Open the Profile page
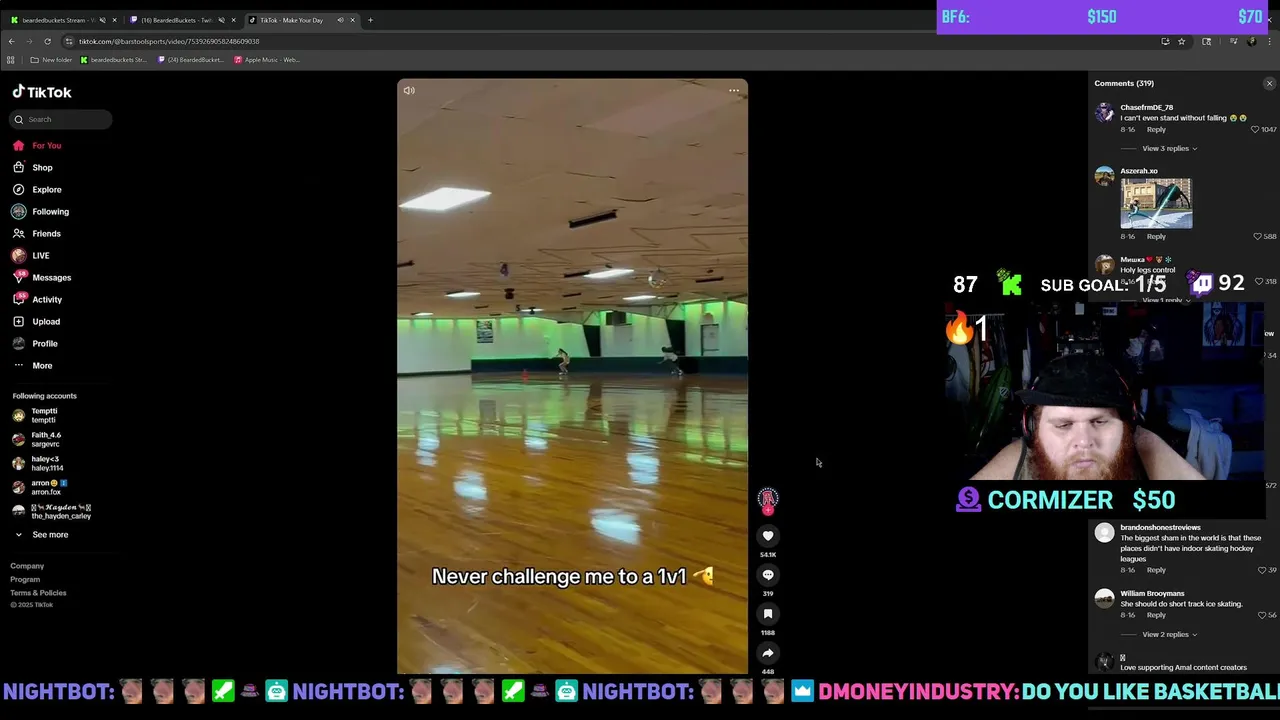 pos(35,343)
